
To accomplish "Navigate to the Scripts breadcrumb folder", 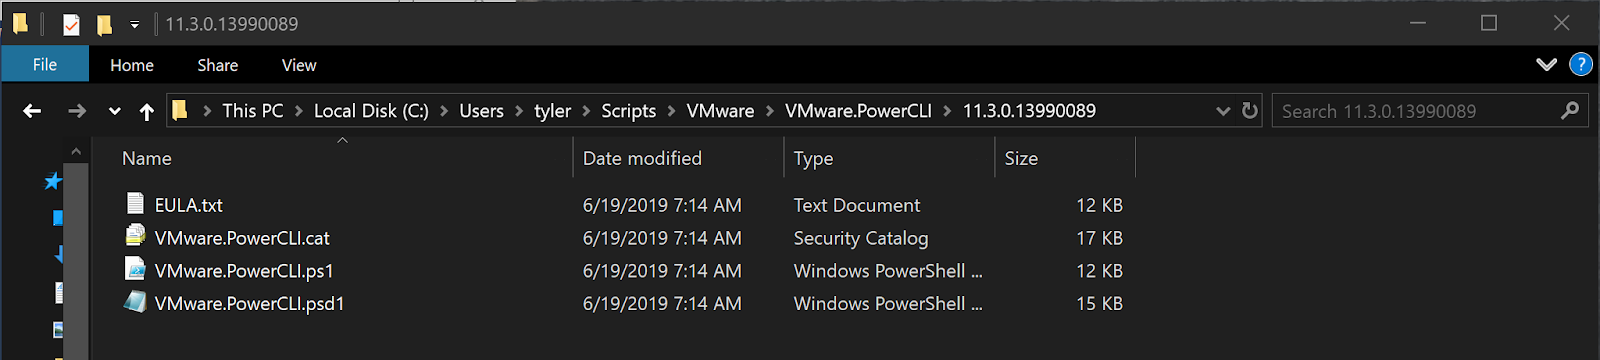I will pos(628,111).
